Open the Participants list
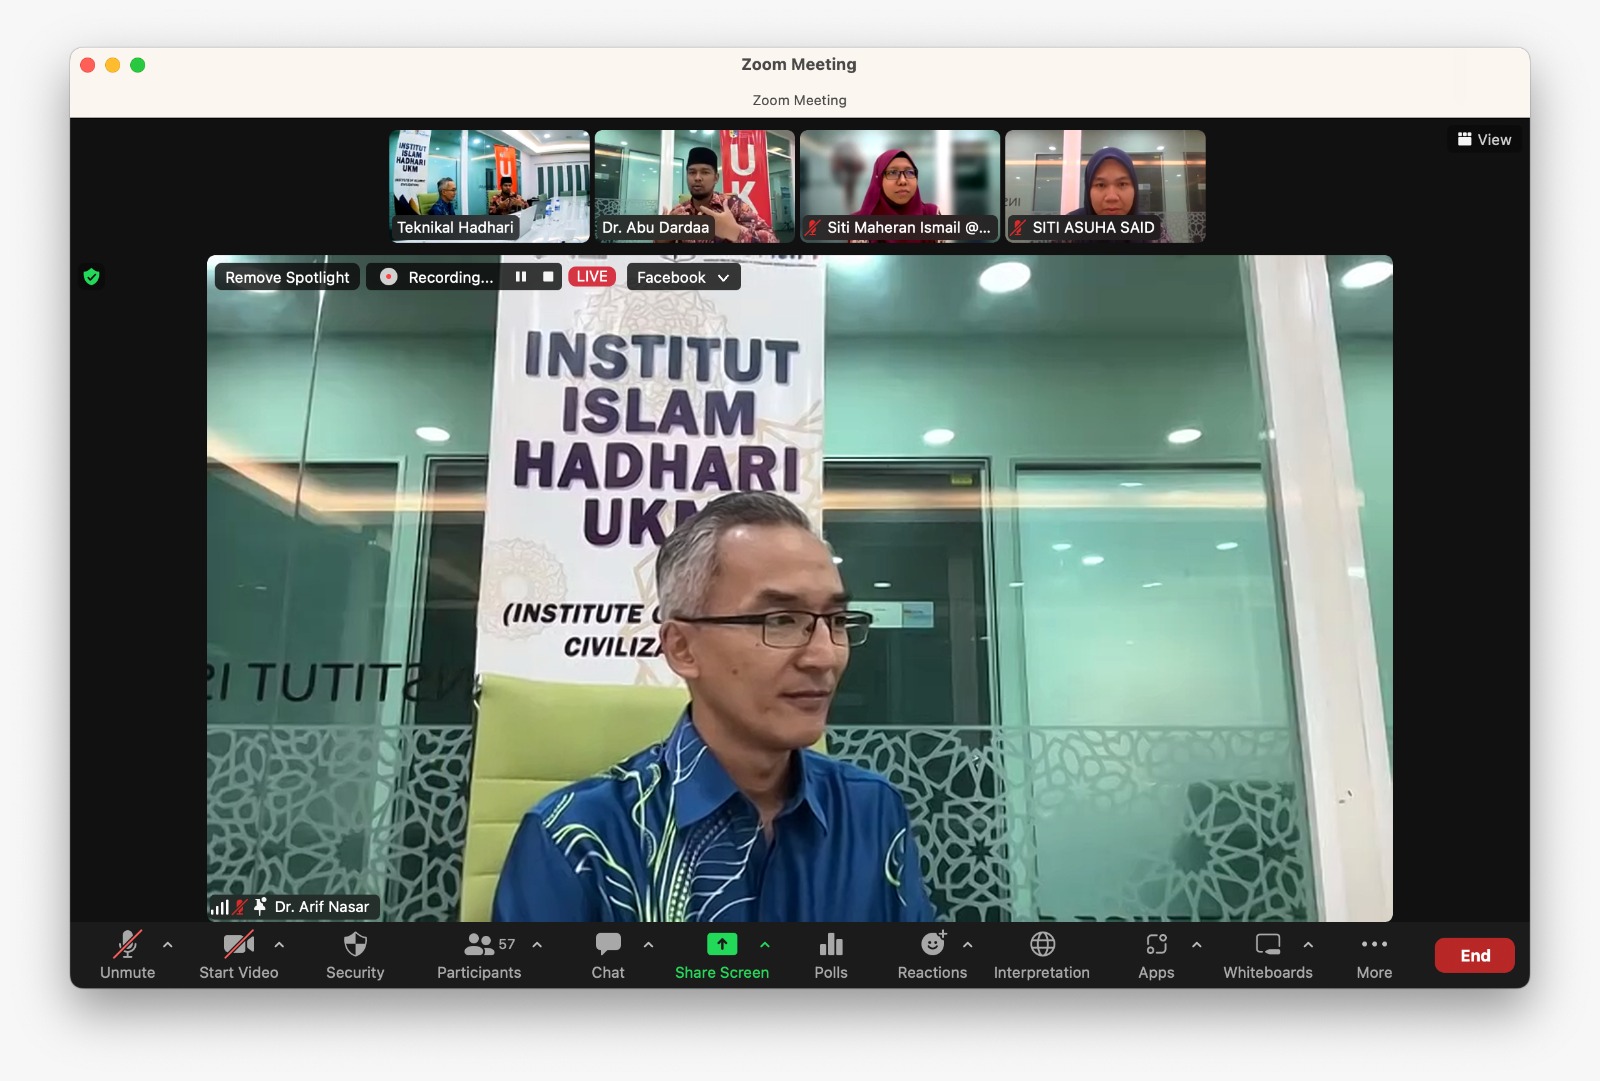Image resolution: width=1600 pixels, height=1081 pixels. pyautogui.click(x=479, y=955)
